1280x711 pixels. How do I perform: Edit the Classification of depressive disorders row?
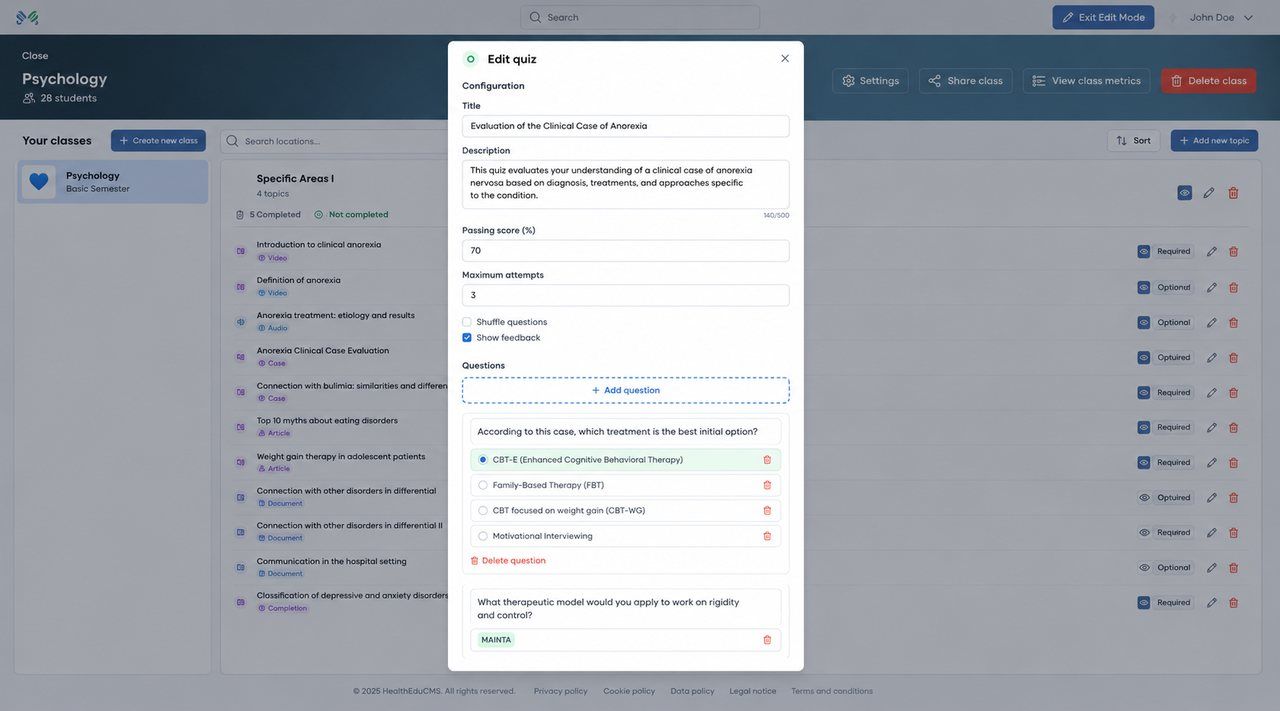click(x=1212, y=603)
